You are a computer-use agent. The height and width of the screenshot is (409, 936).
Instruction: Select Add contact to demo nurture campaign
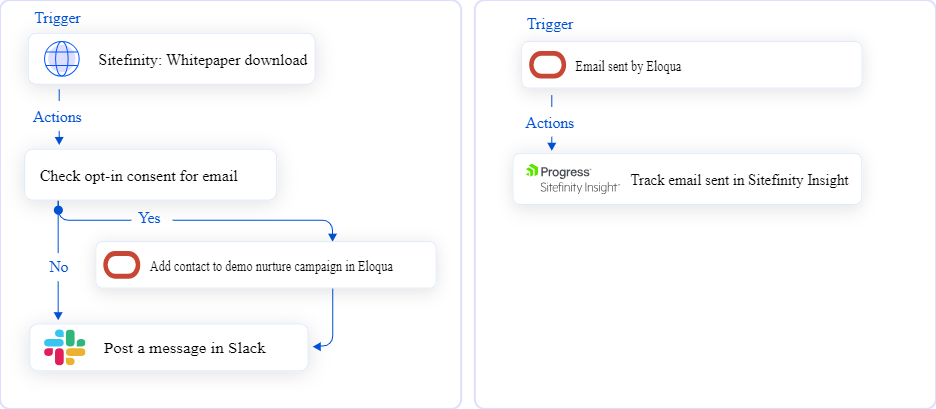266,265
